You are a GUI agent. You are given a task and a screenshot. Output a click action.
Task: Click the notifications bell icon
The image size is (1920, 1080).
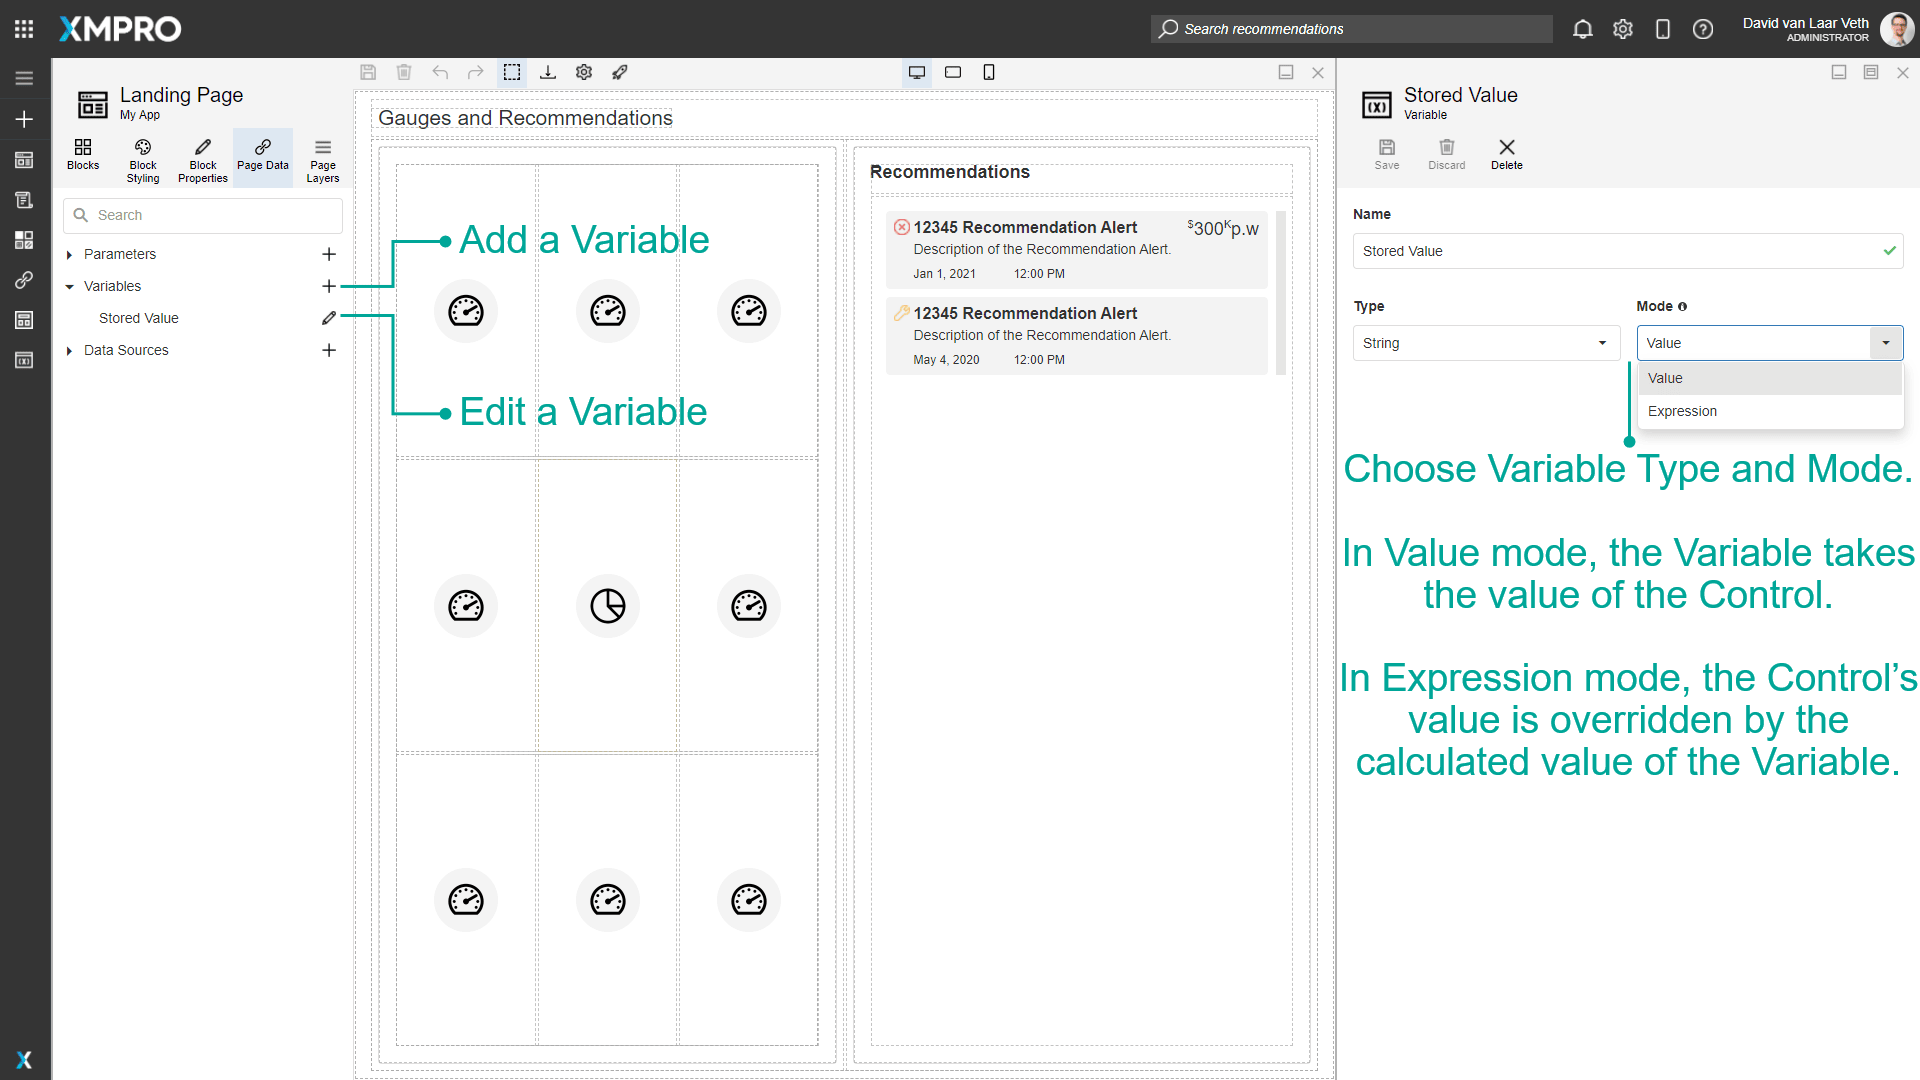(1582, 29)
